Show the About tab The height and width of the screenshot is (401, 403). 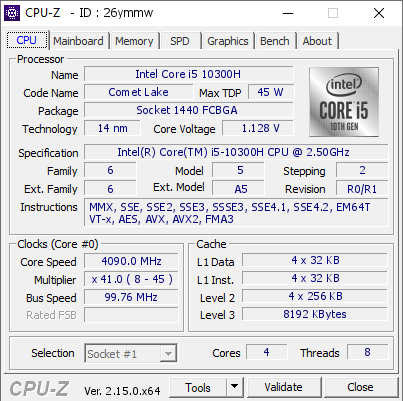tap(317, 41)
